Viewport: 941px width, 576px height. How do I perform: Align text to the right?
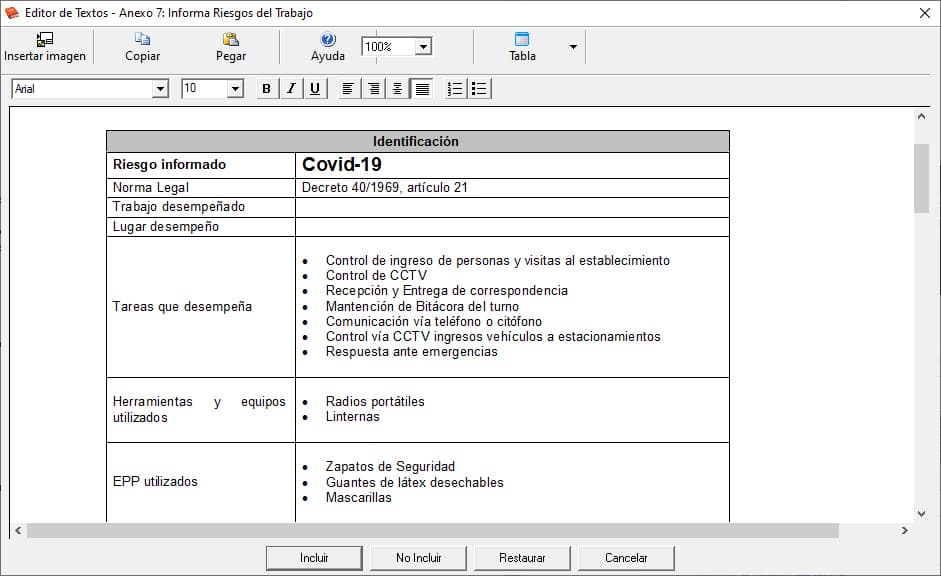click(x=373, y=89)
